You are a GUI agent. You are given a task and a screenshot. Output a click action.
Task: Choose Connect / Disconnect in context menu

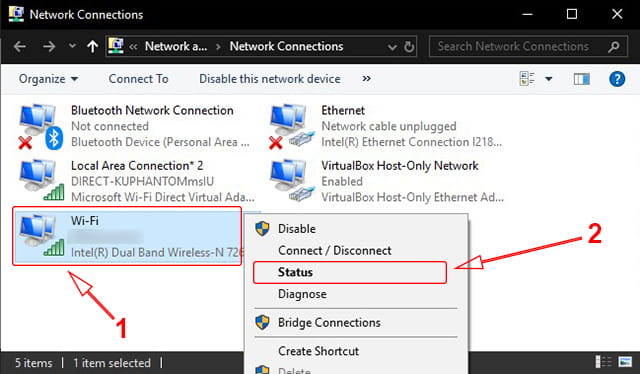(335, 250)
